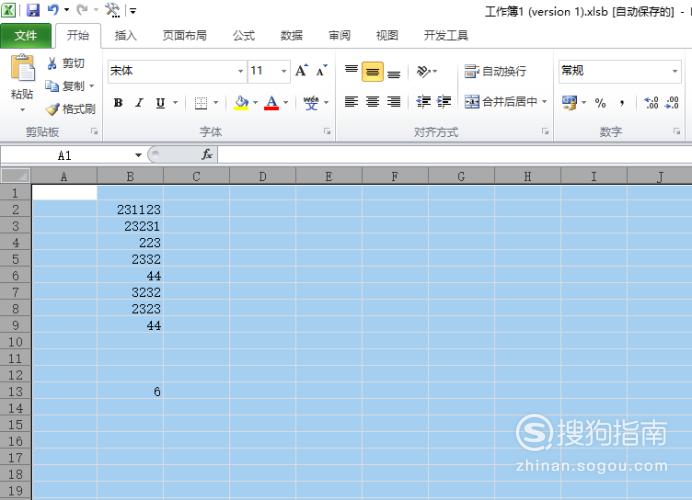Toggle Italic formatting
The height and width of the screenshot is (500, 692).
click(x=139, y=103)
